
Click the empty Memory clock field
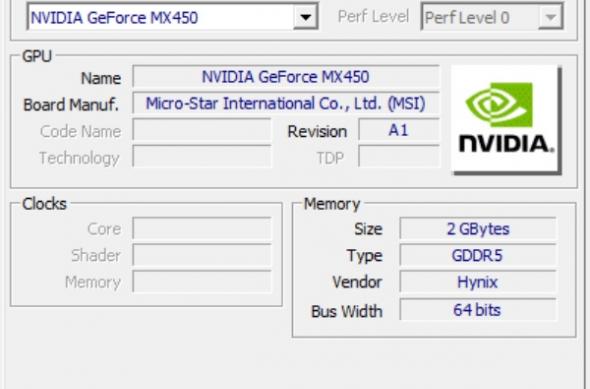pos(202,282)
